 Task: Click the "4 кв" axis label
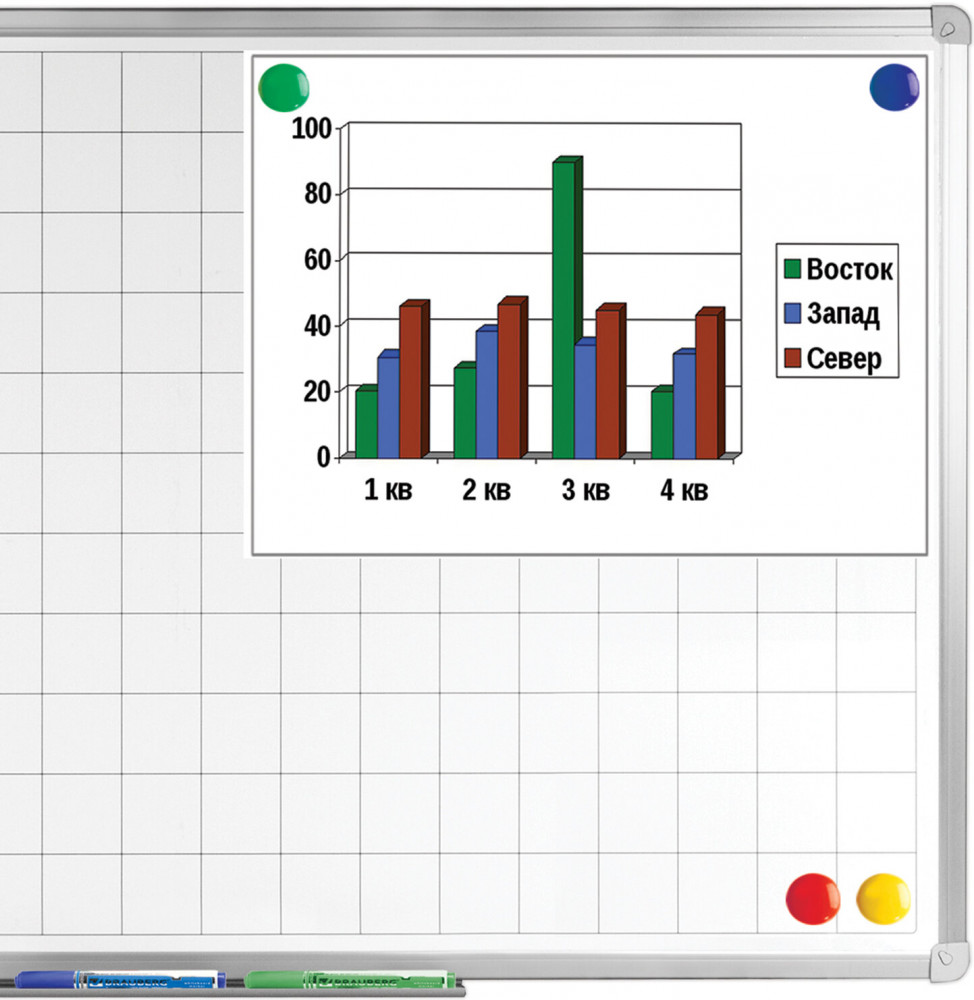tap(684, 490)
